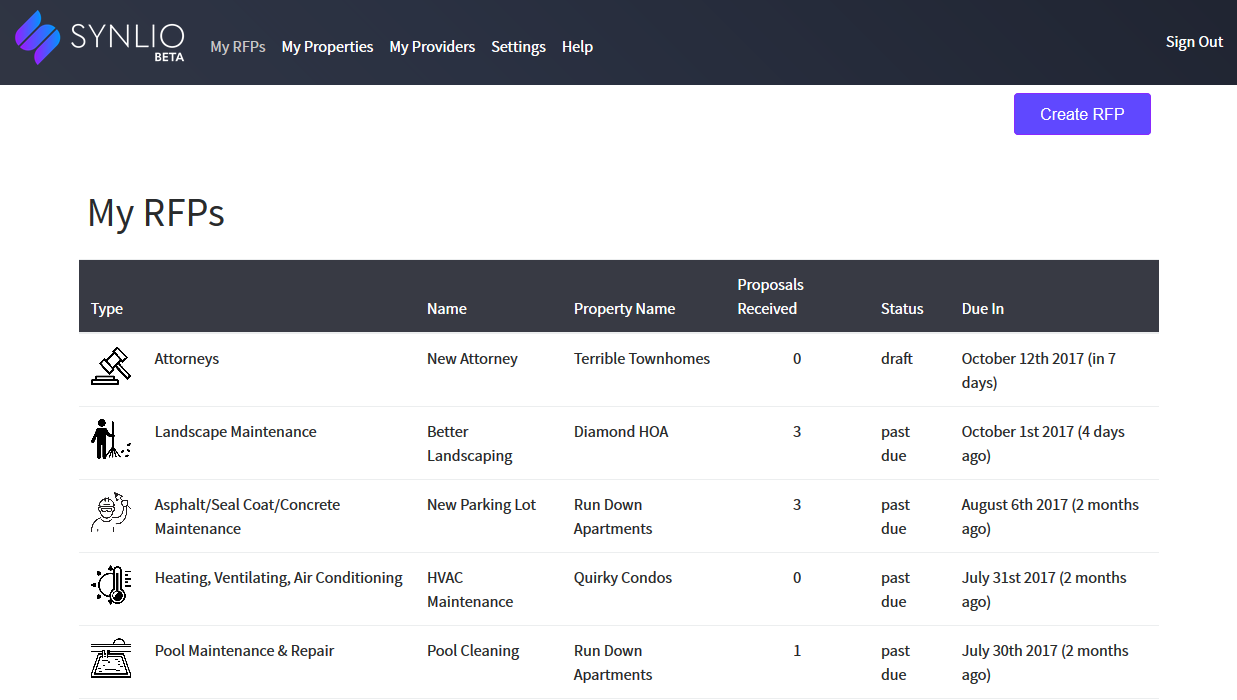The width and height of the screenshot is (1237, 700).
Task: Click the Pool Maintenance icon
Action: [x=111, y=659]
